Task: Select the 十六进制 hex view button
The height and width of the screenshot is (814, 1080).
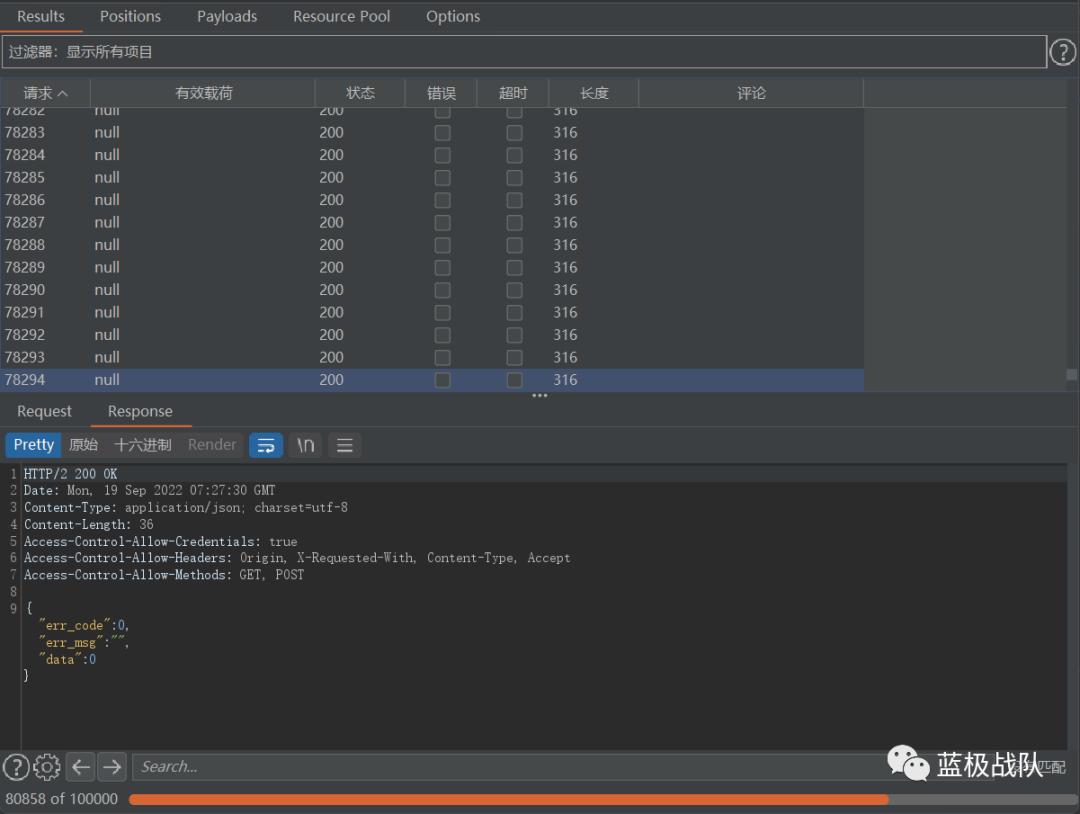Action: pyautogui.click(x=143, y=445)
